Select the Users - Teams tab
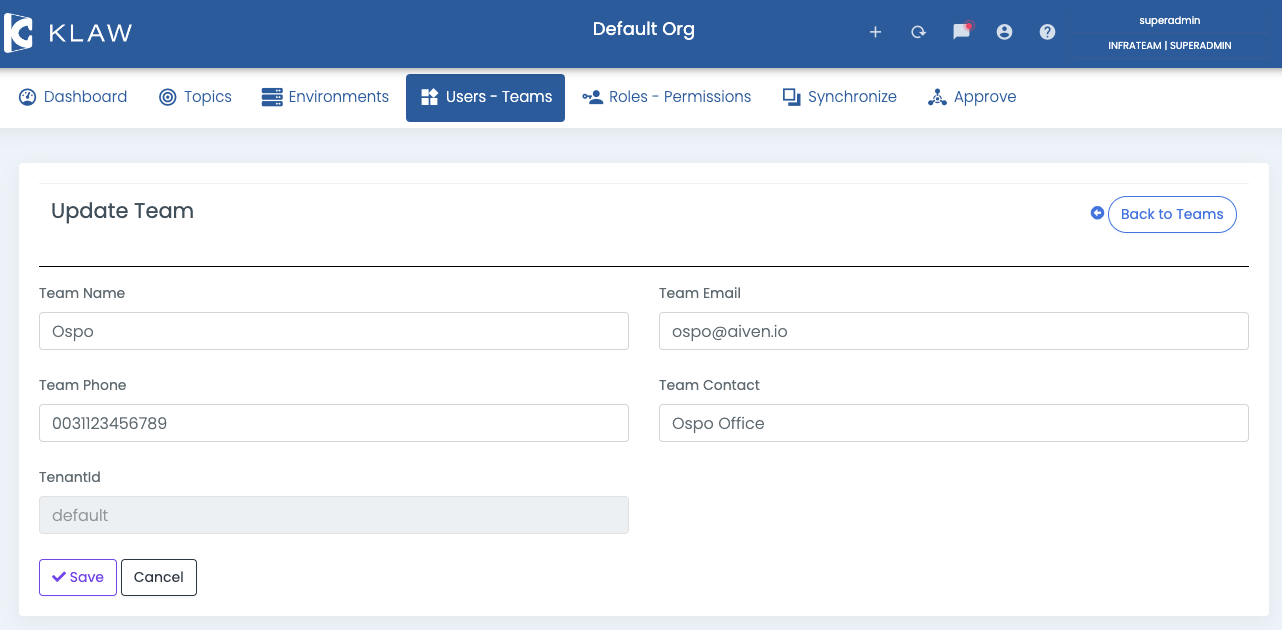Viewport: 1282px width, 630px height. point(485,97)
